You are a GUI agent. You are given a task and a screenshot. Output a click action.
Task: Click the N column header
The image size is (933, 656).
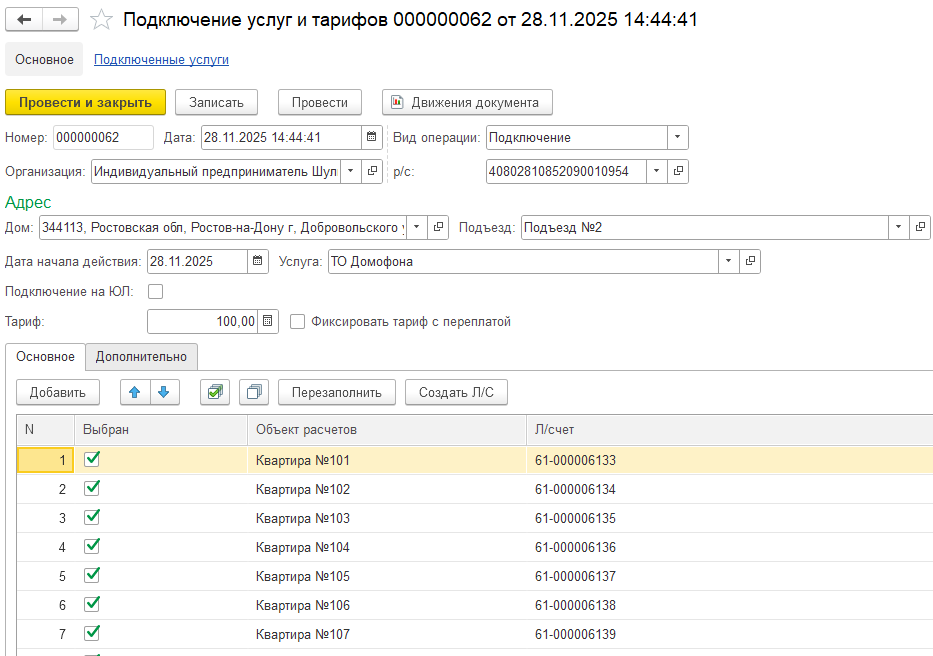(x=45, y=430)
